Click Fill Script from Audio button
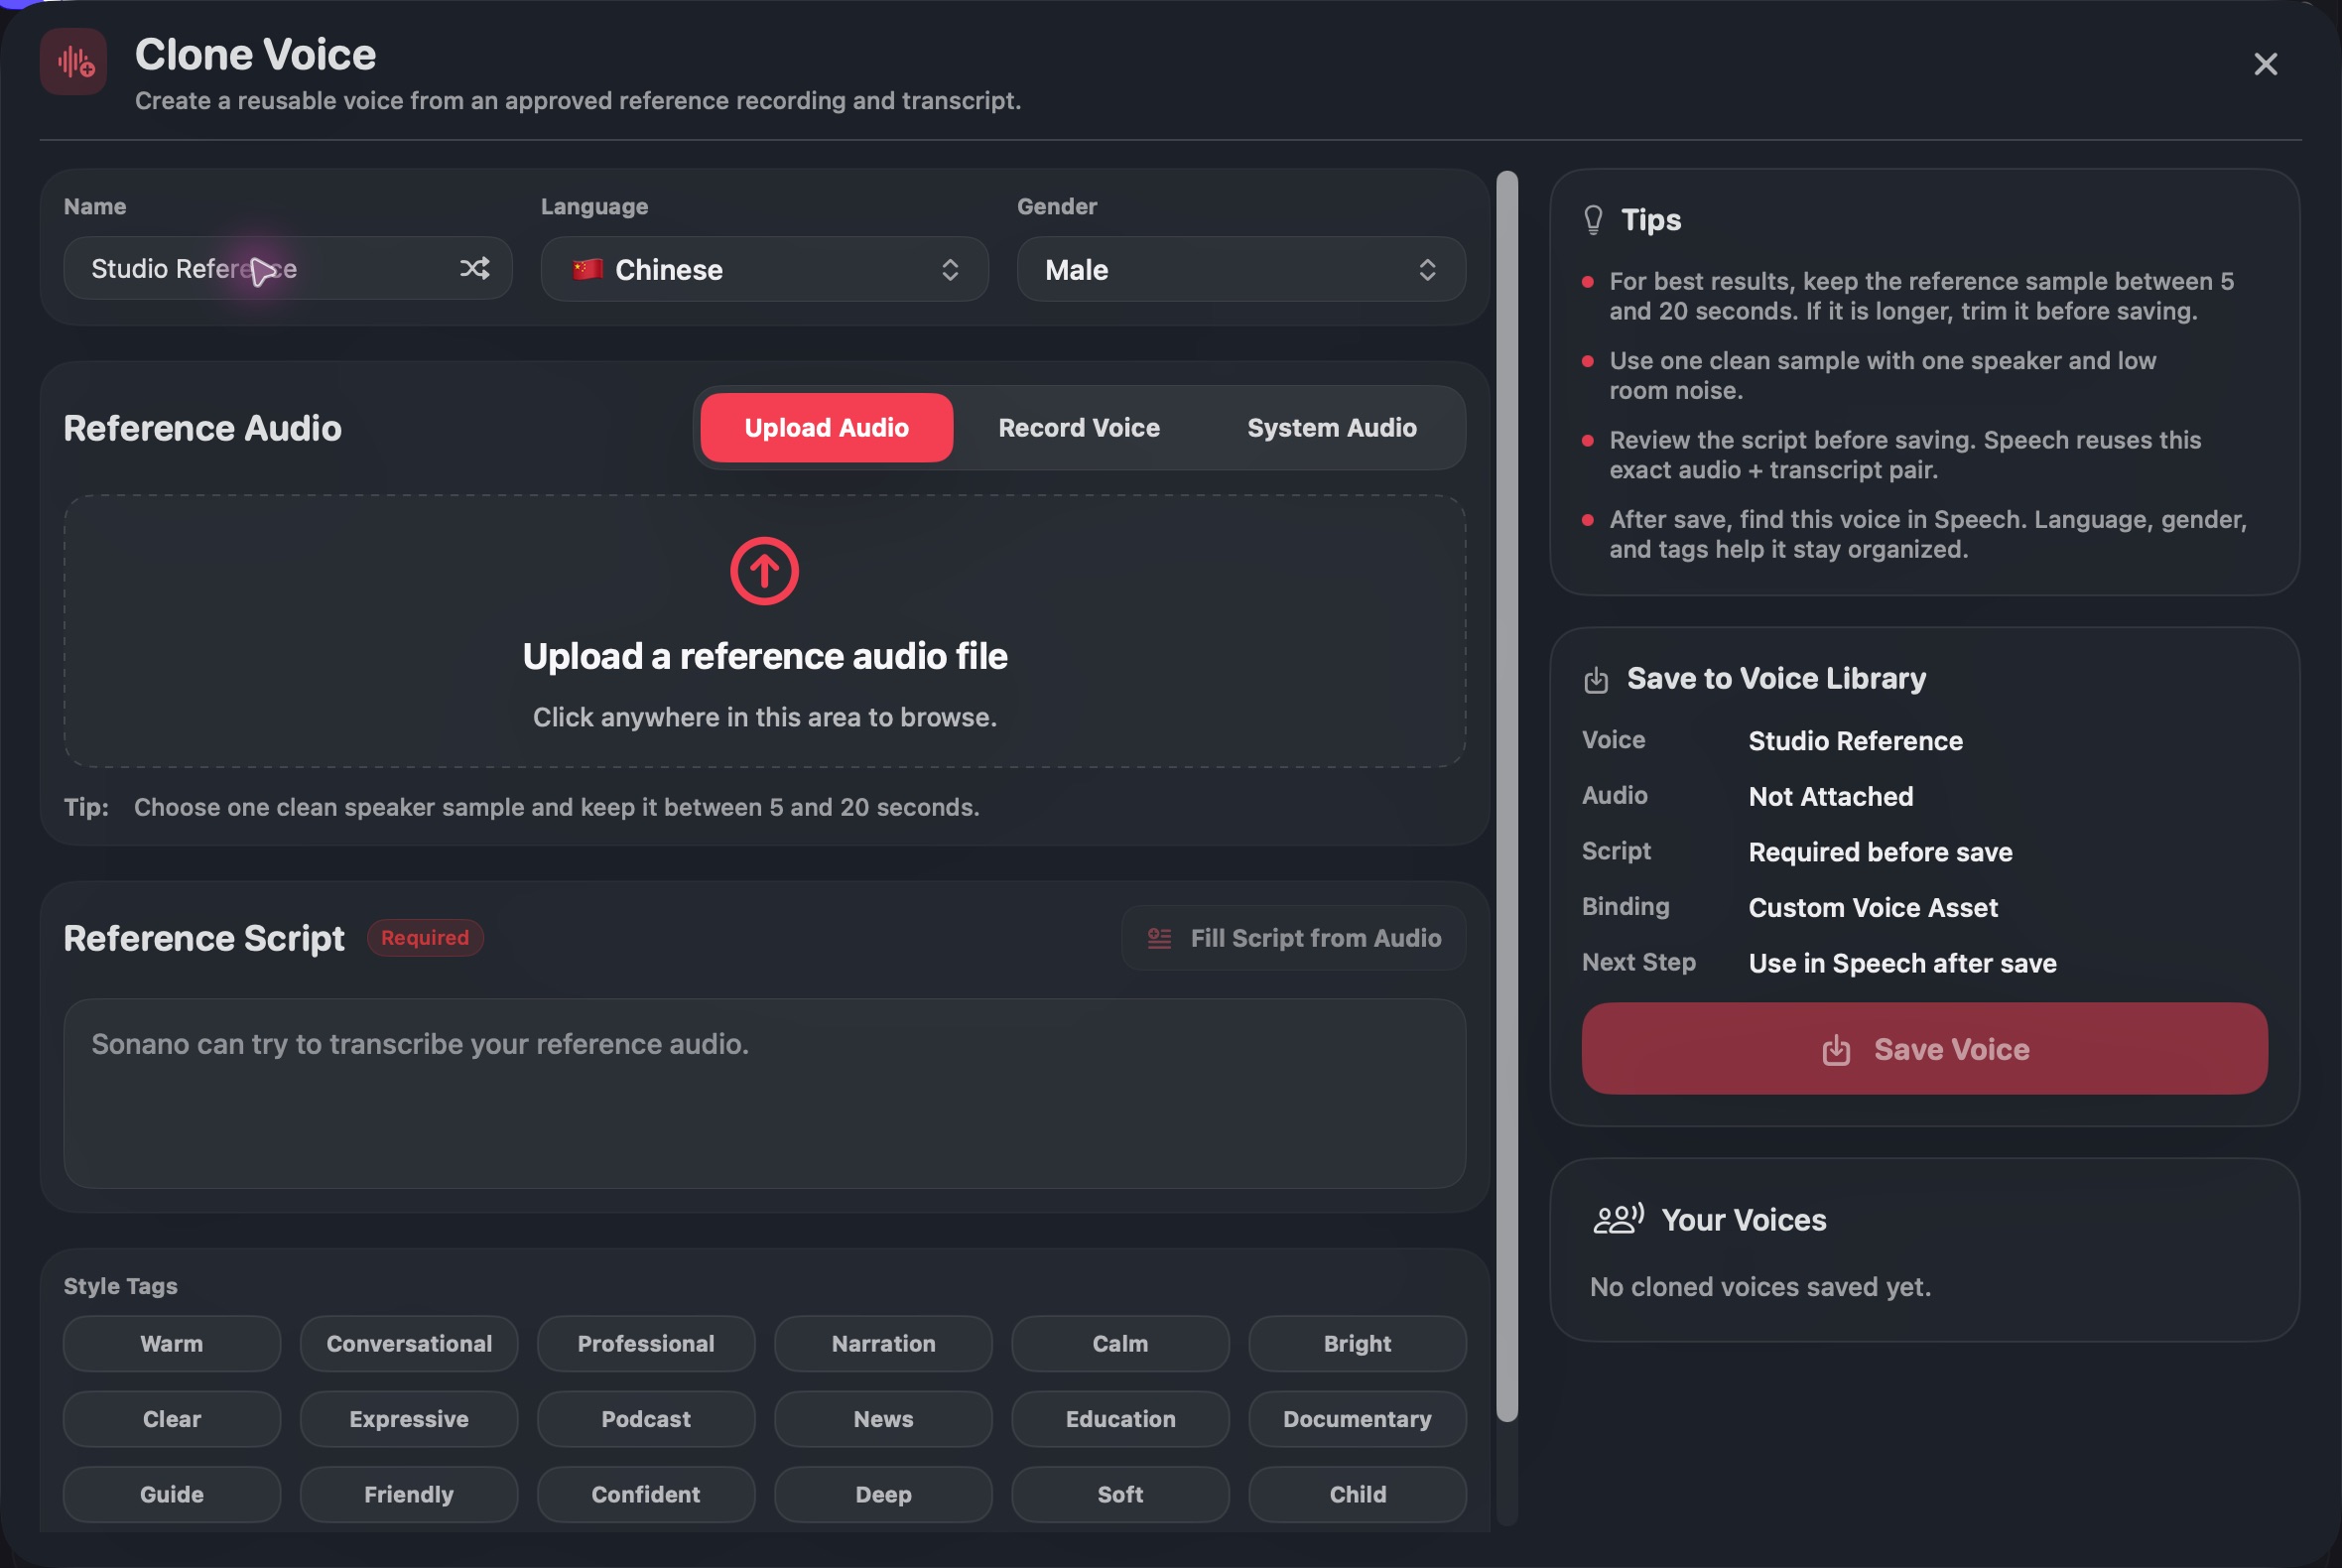The height and width of the screenshot is (1568, 2342). click(x=1293, y=938)
